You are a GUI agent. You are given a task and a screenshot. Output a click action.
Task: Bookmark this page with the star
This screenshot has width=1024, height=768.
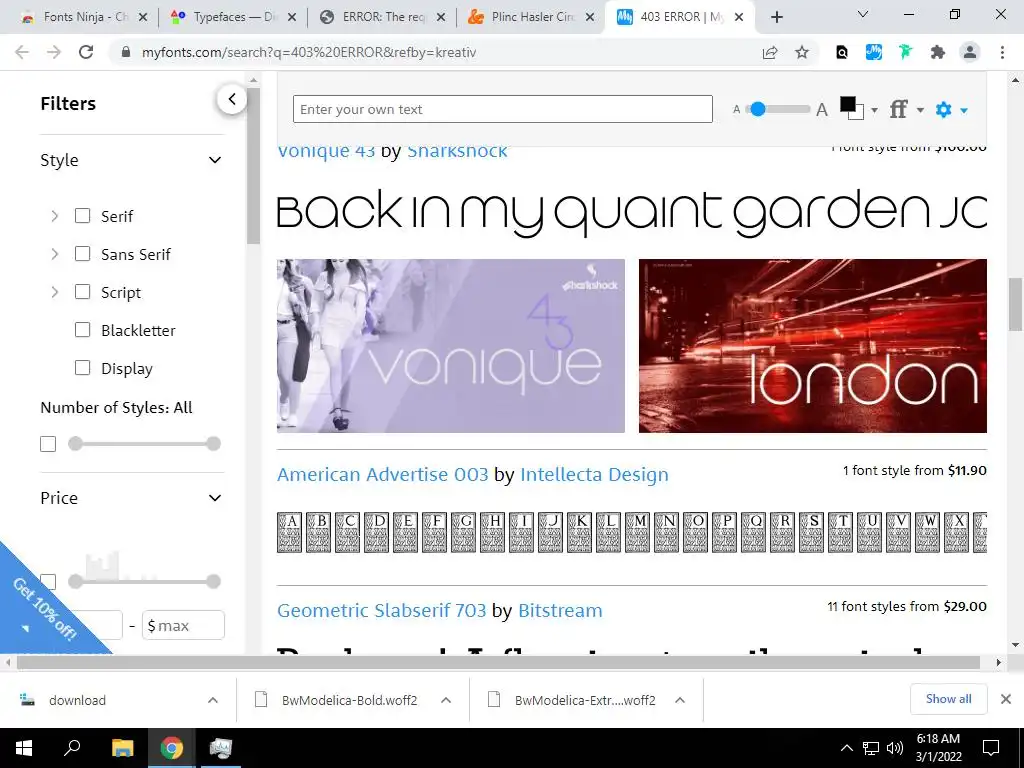click(802, 53)
